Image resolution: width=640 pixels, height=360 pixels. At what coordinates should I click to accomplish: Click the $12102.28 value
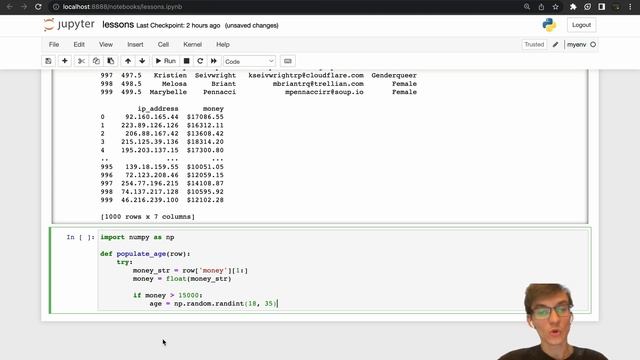205,200
